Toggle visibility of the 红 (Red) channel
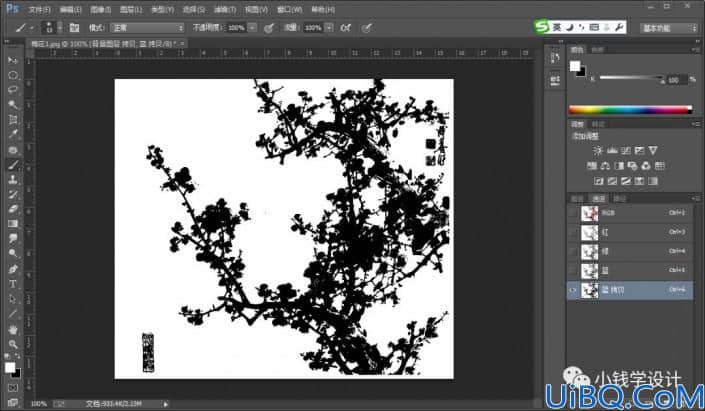The height and width of the screenshot is (411, 705). point(573,232)
